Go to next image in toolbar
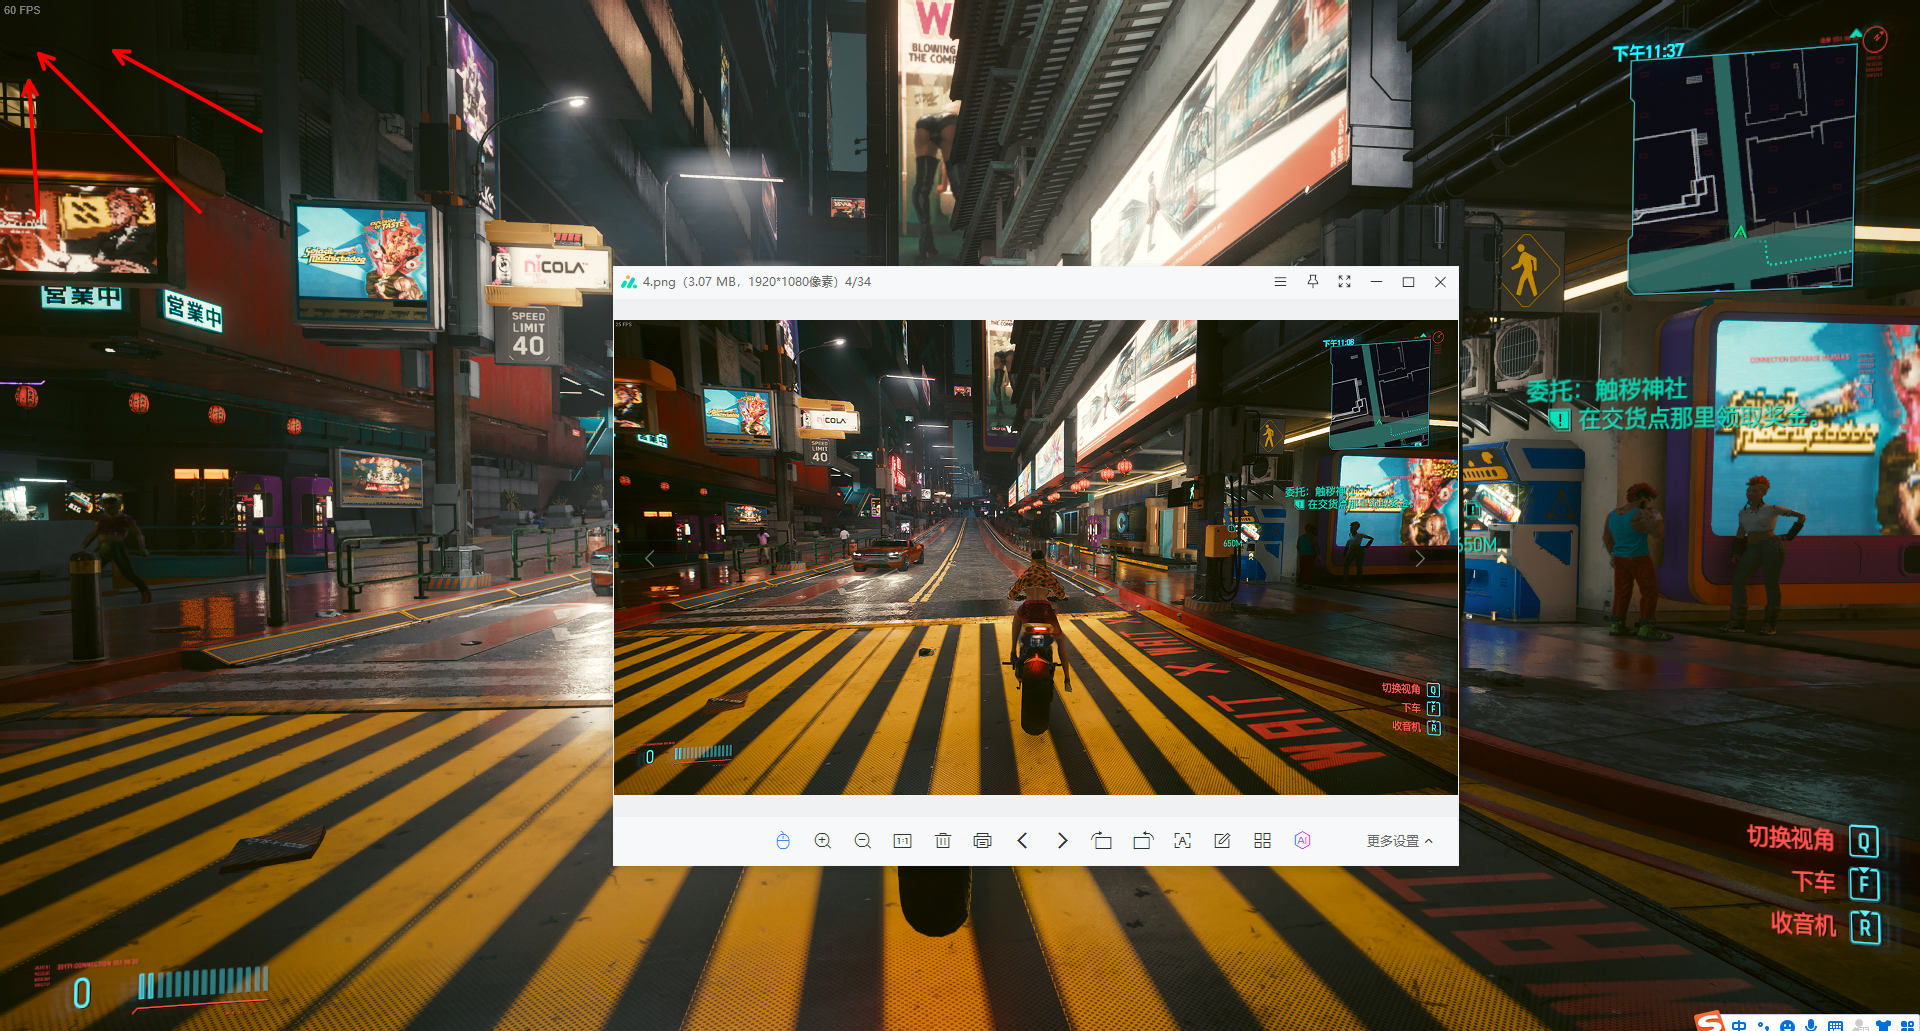 (1062, 841)
